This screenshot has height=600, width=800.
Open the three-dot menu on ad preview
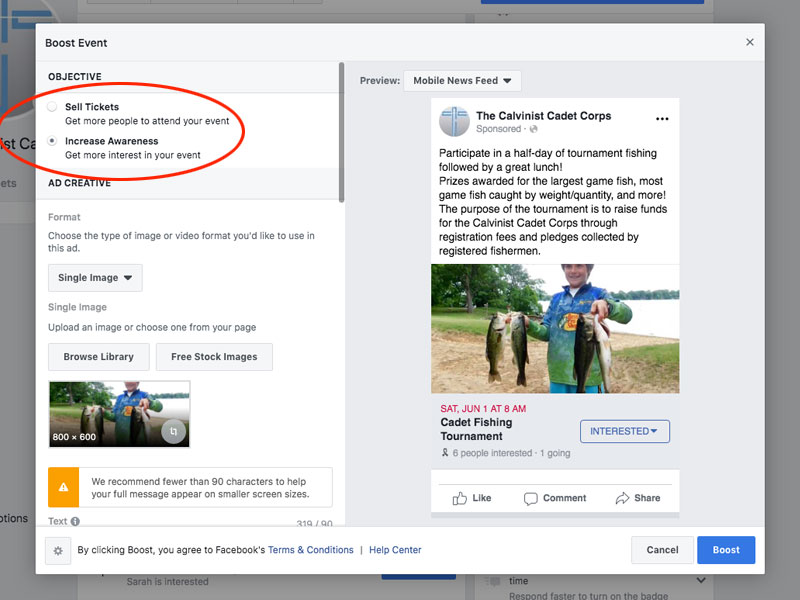coord(662,119)
